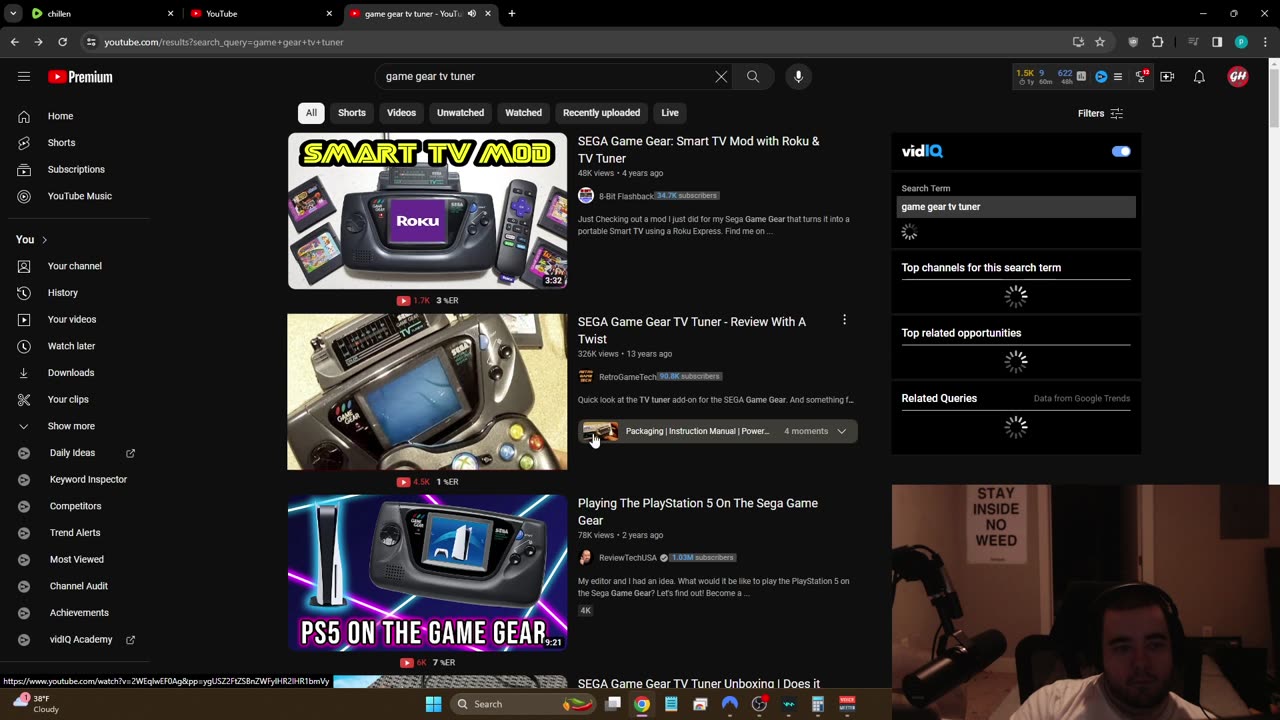The image size is (1280, 720).
Task: Open Smart TV Mod video thumbnail
Action: coord(427,211)
